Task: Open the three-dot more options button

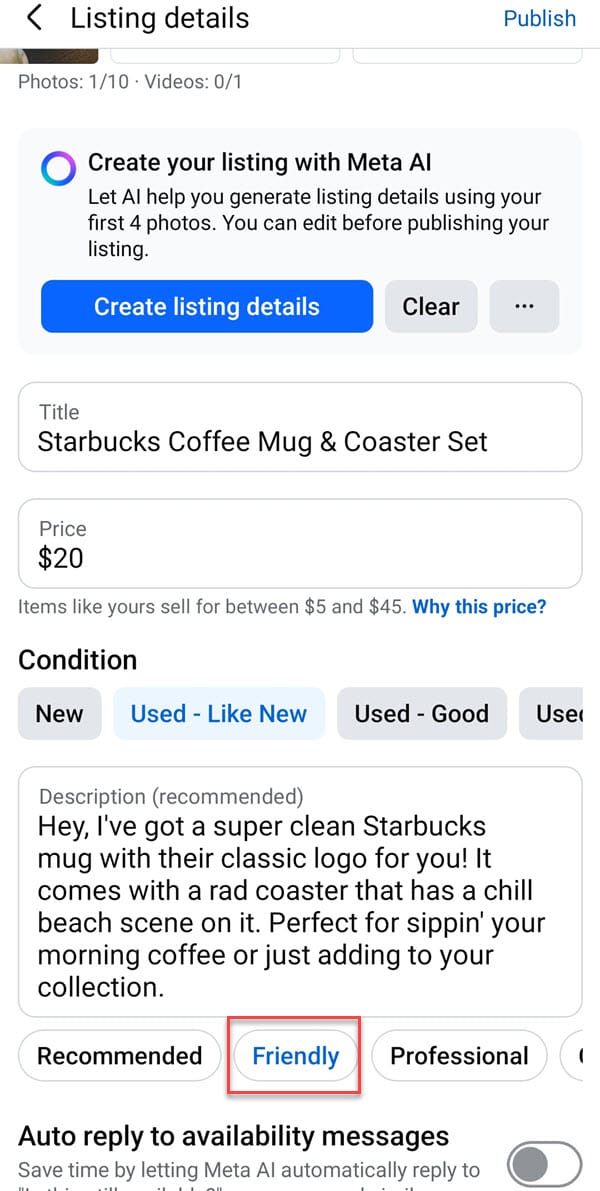Action: coord(524,306)
